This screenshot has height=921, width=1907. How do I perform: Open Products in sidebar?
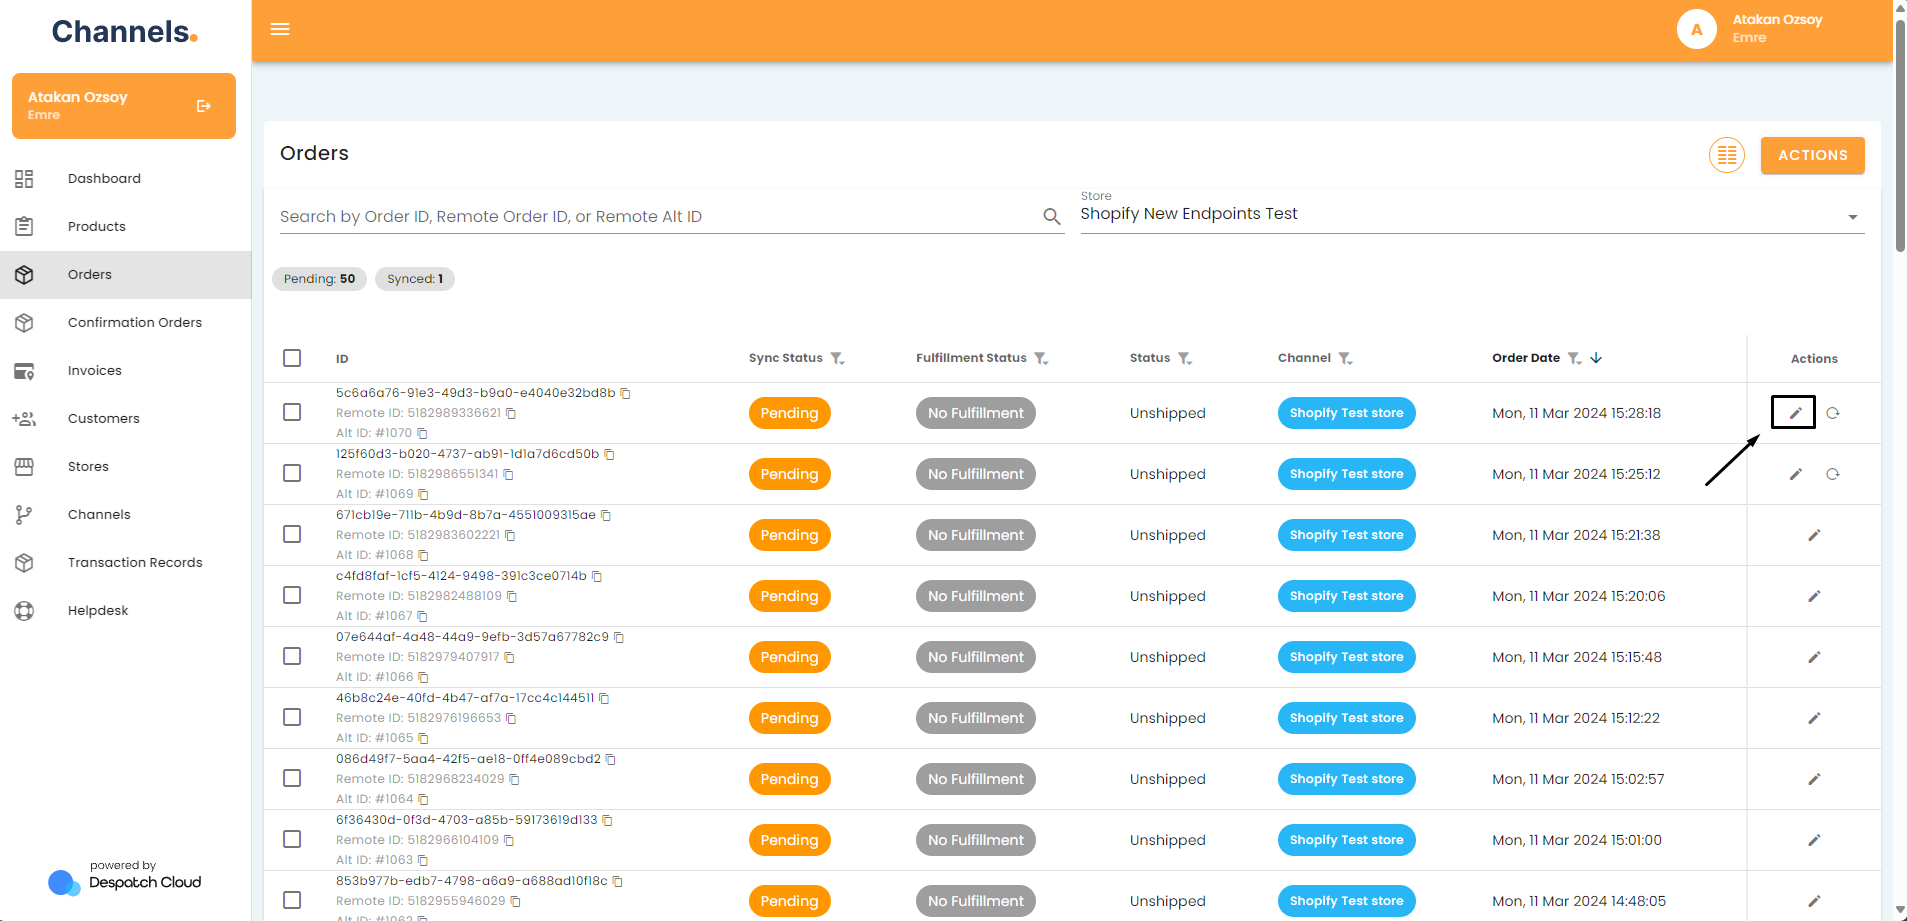(x=125, y=227)
